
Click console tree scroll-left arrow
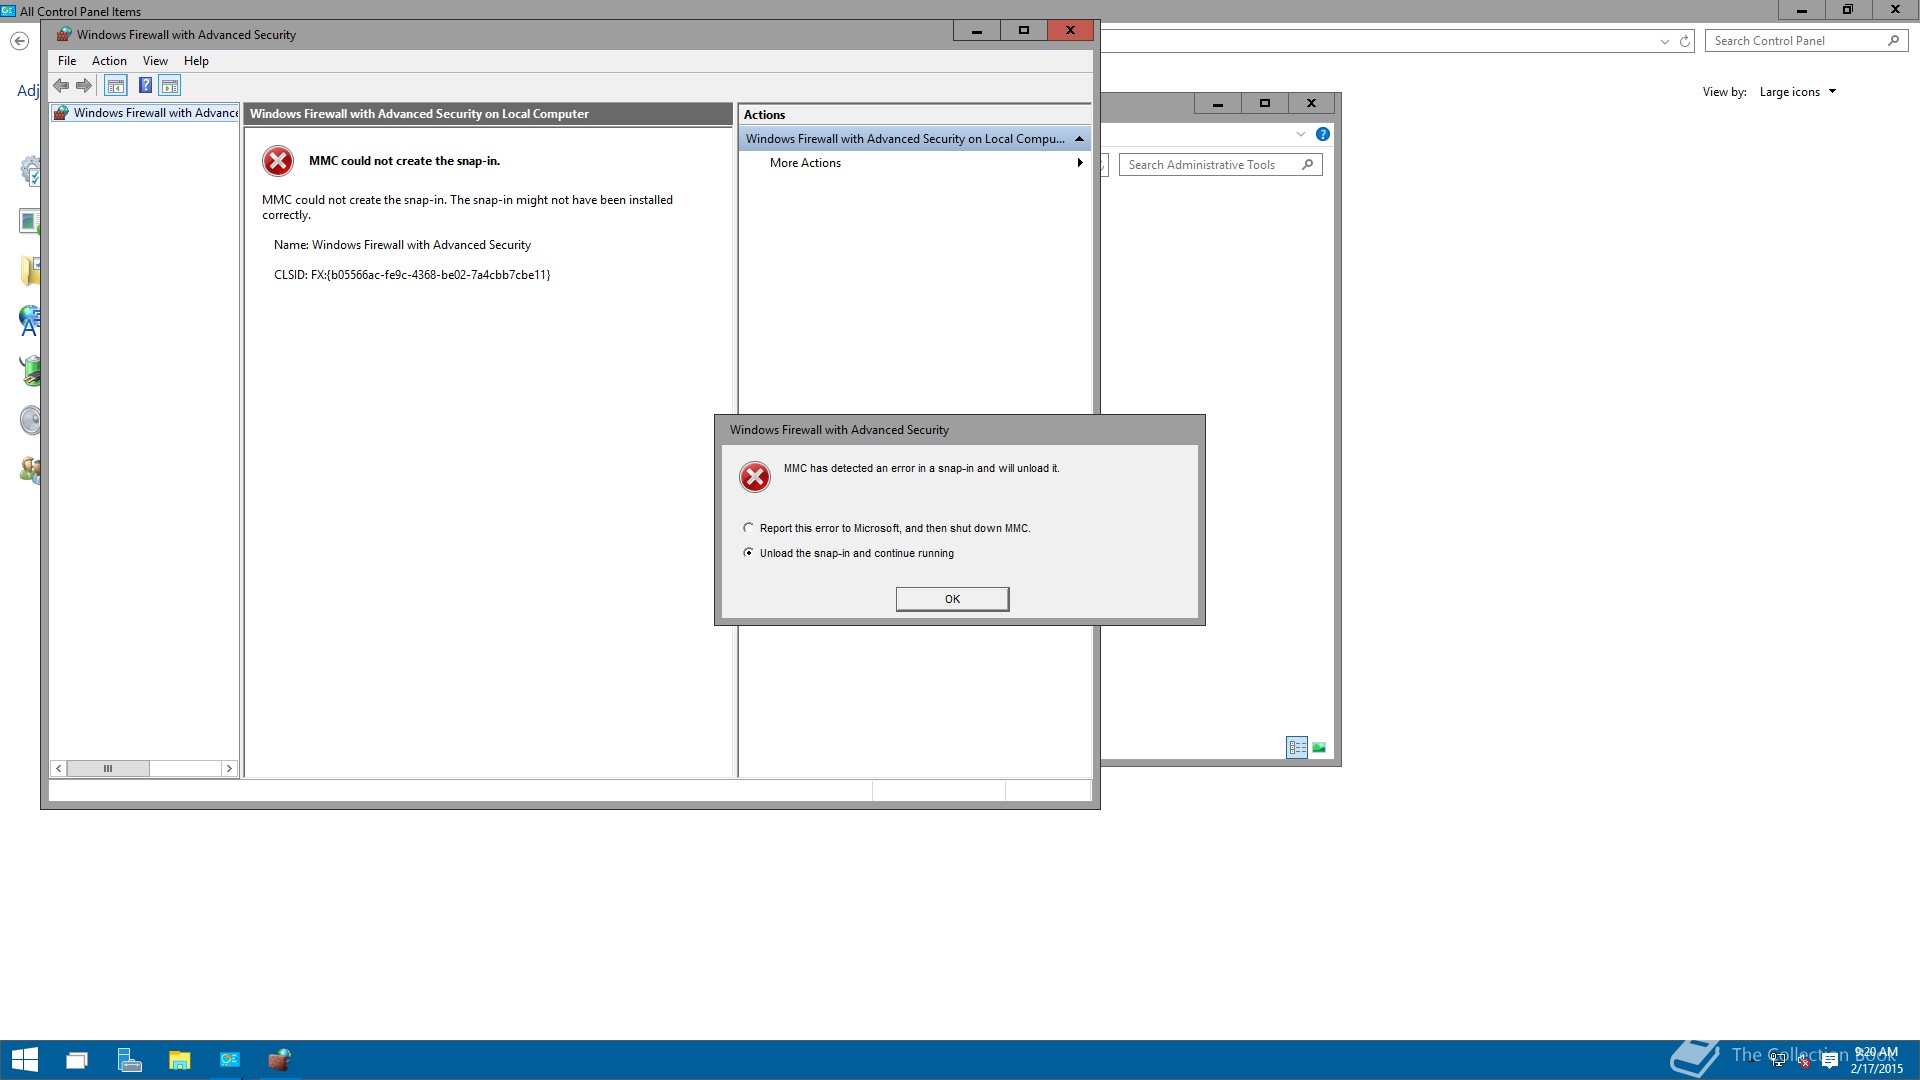pyautogui.click(x=59, y=768)
